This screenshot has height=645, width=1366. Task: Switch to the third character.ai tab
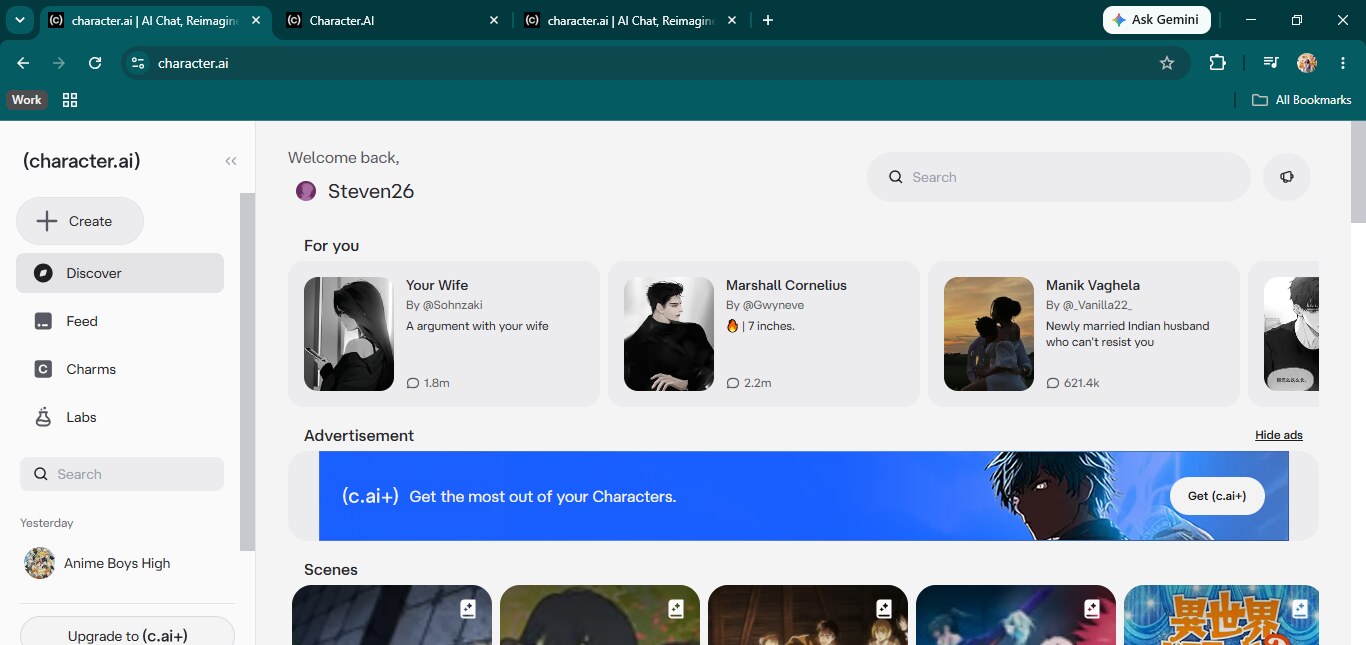click(631, 20)
